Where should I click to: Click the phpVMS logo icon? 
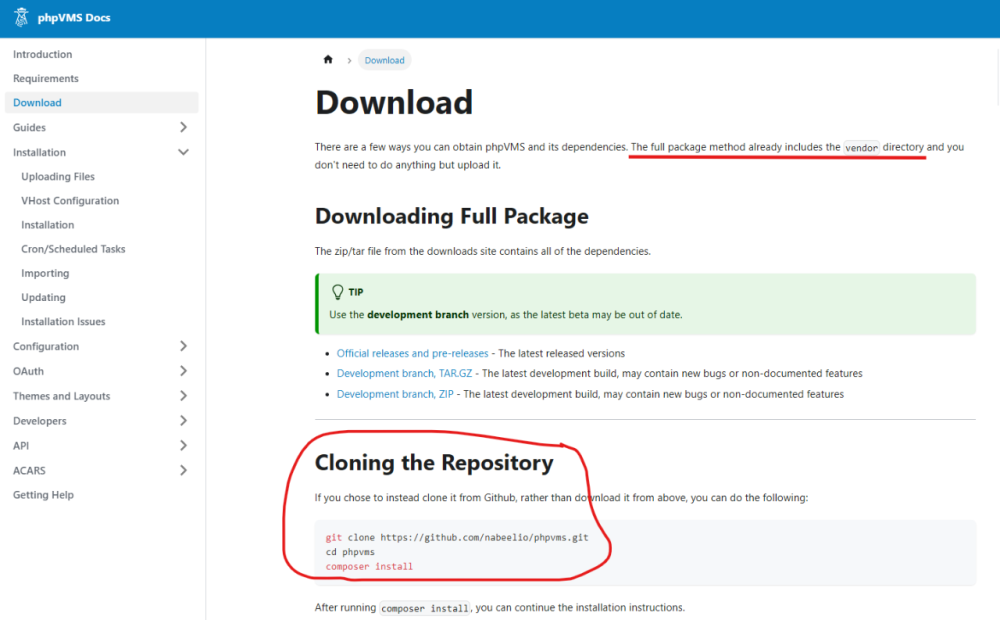point(20,18)
